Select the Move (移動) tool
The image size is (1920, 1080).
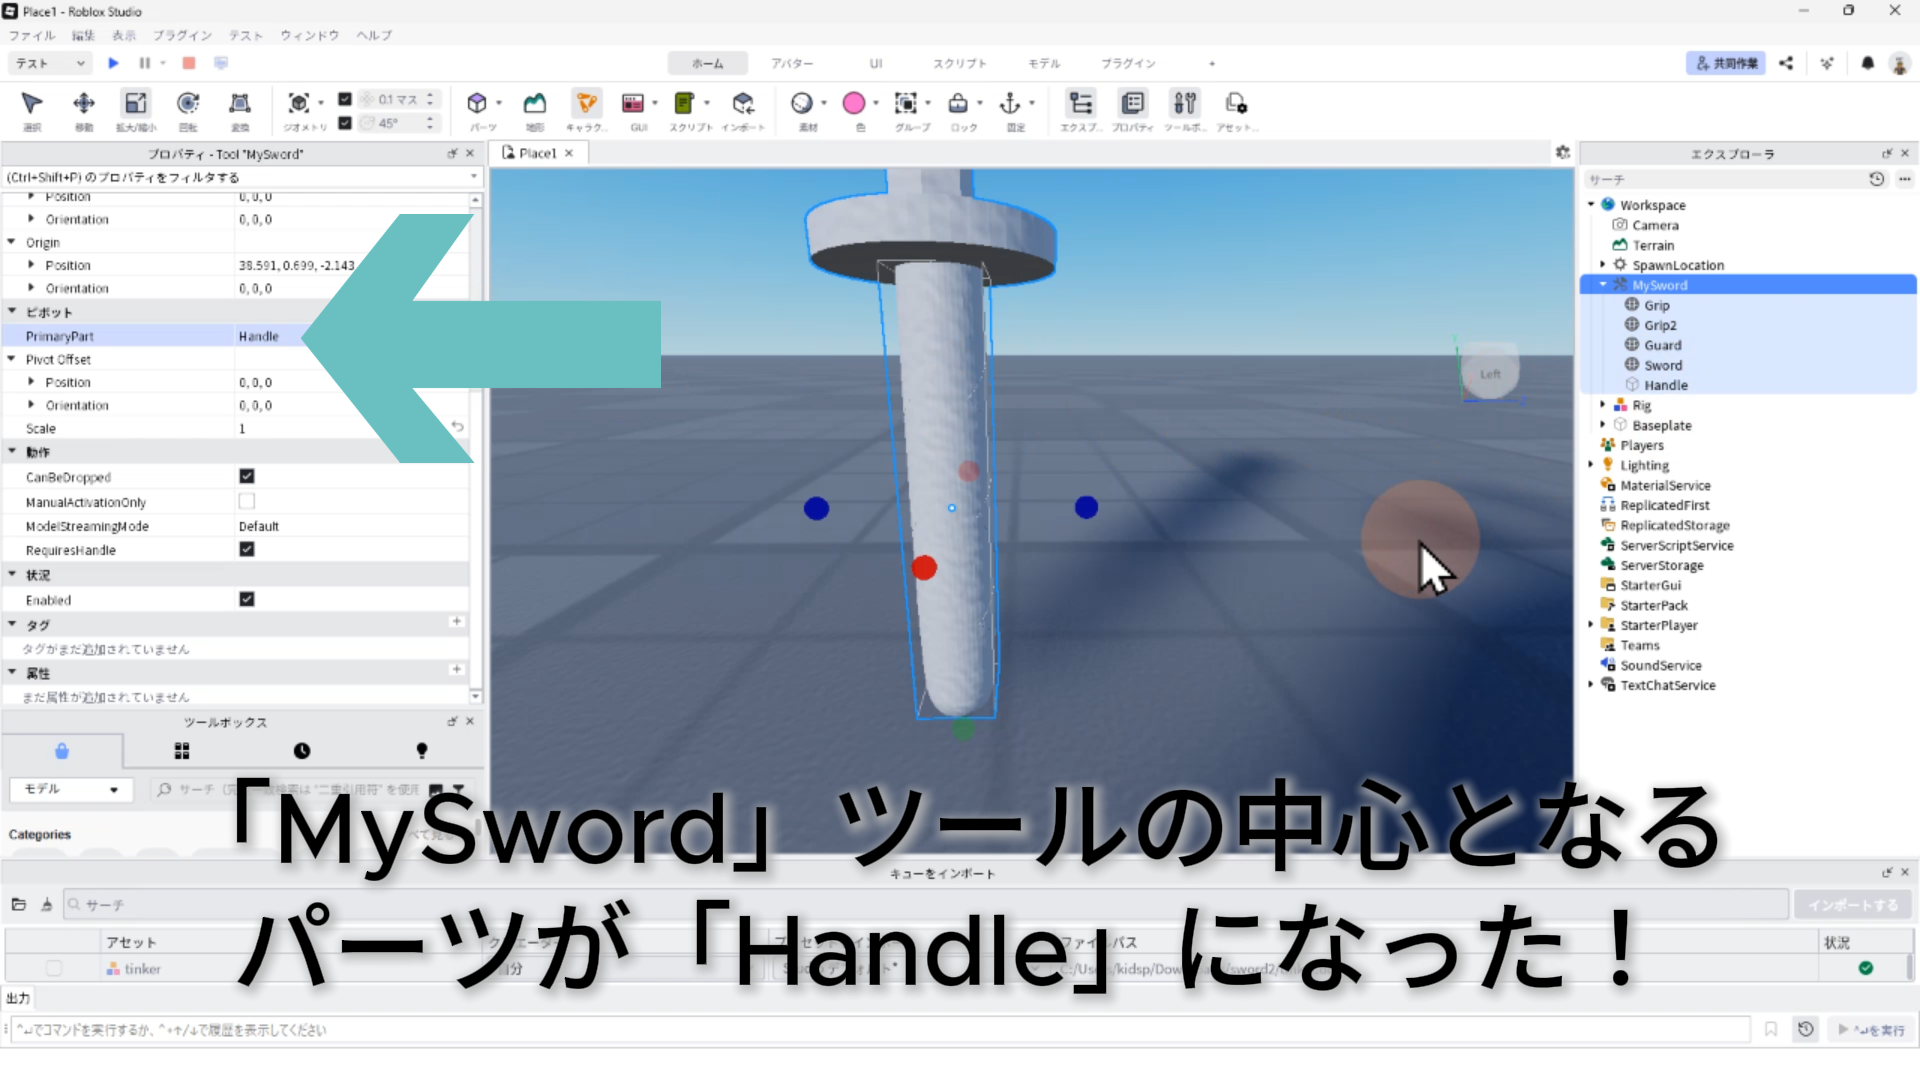(84, 104)
